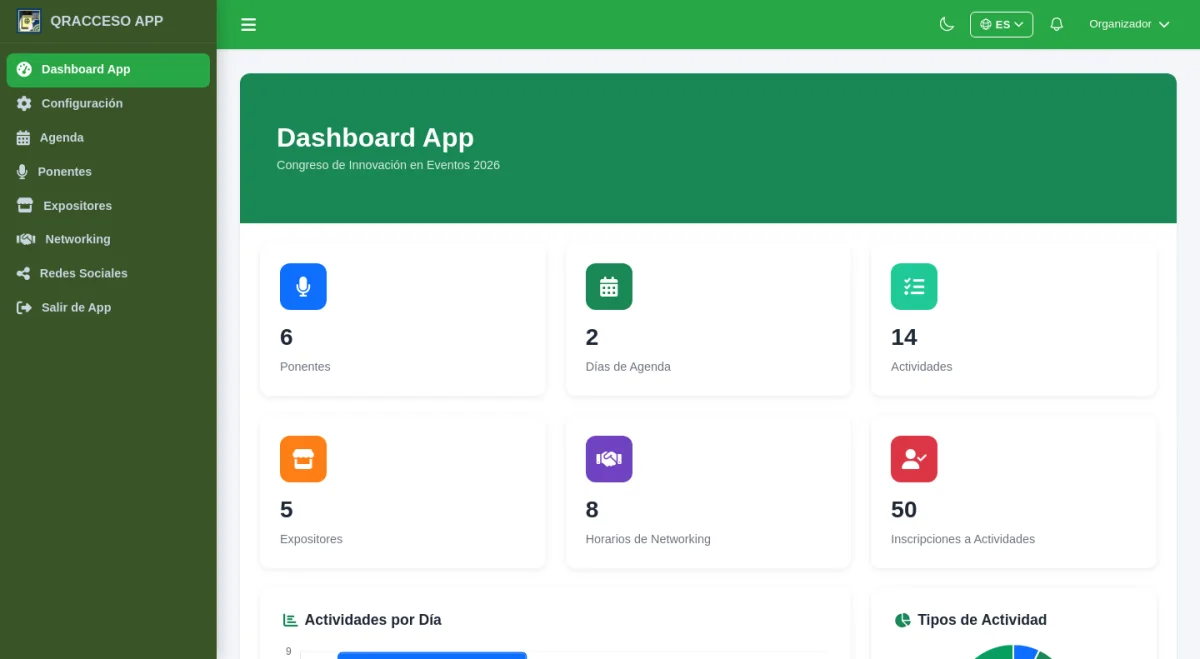The height and width of the screenshot is (659, 1200).
Task: Switch to dark mode via moon icon
Action: point(947,24)
